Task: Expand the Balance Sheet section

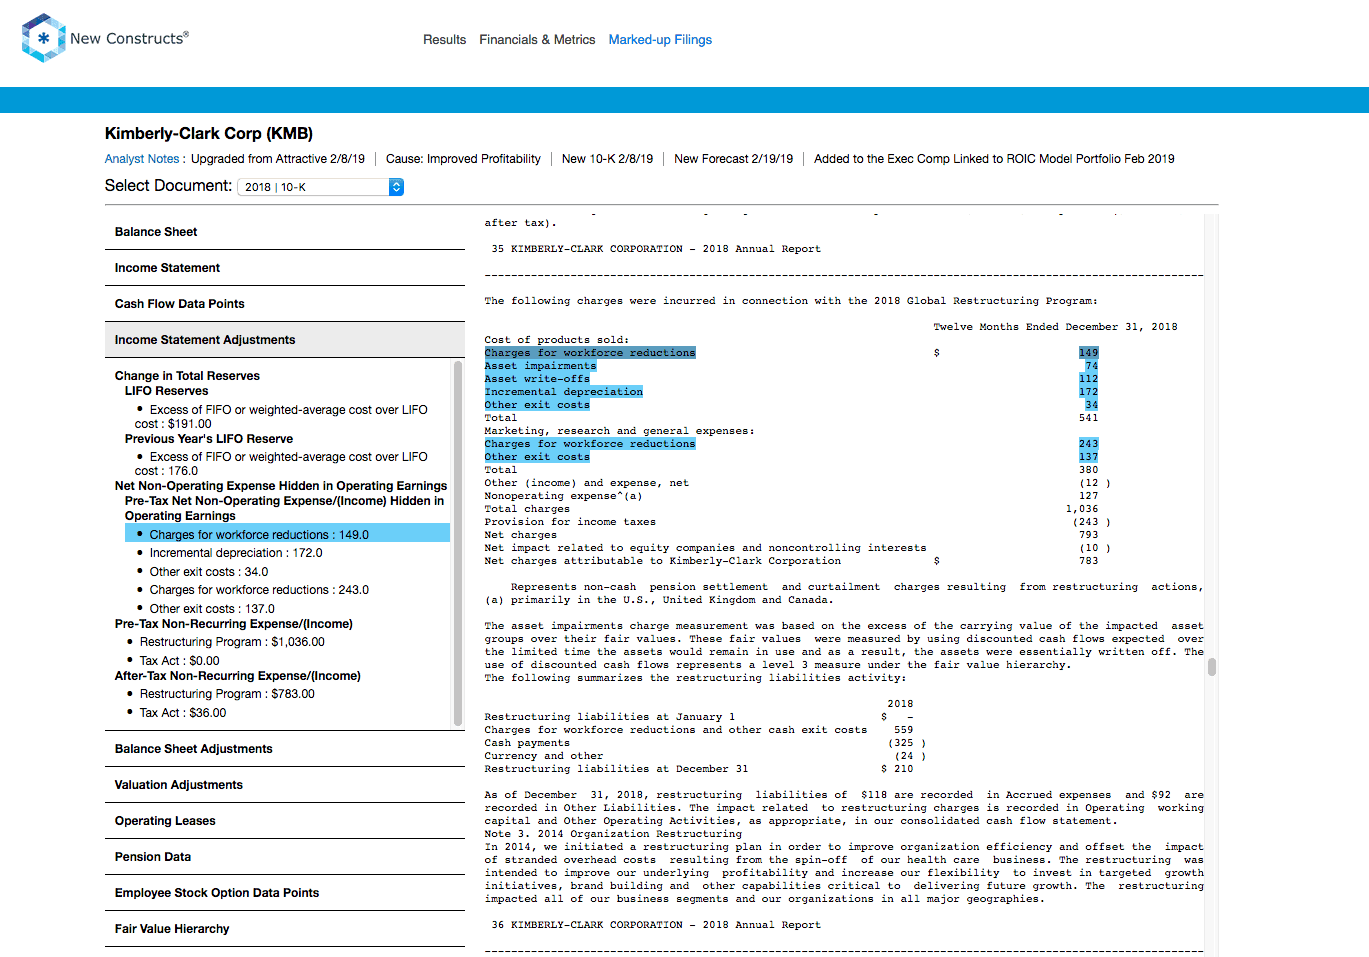Action: (285, 232)
